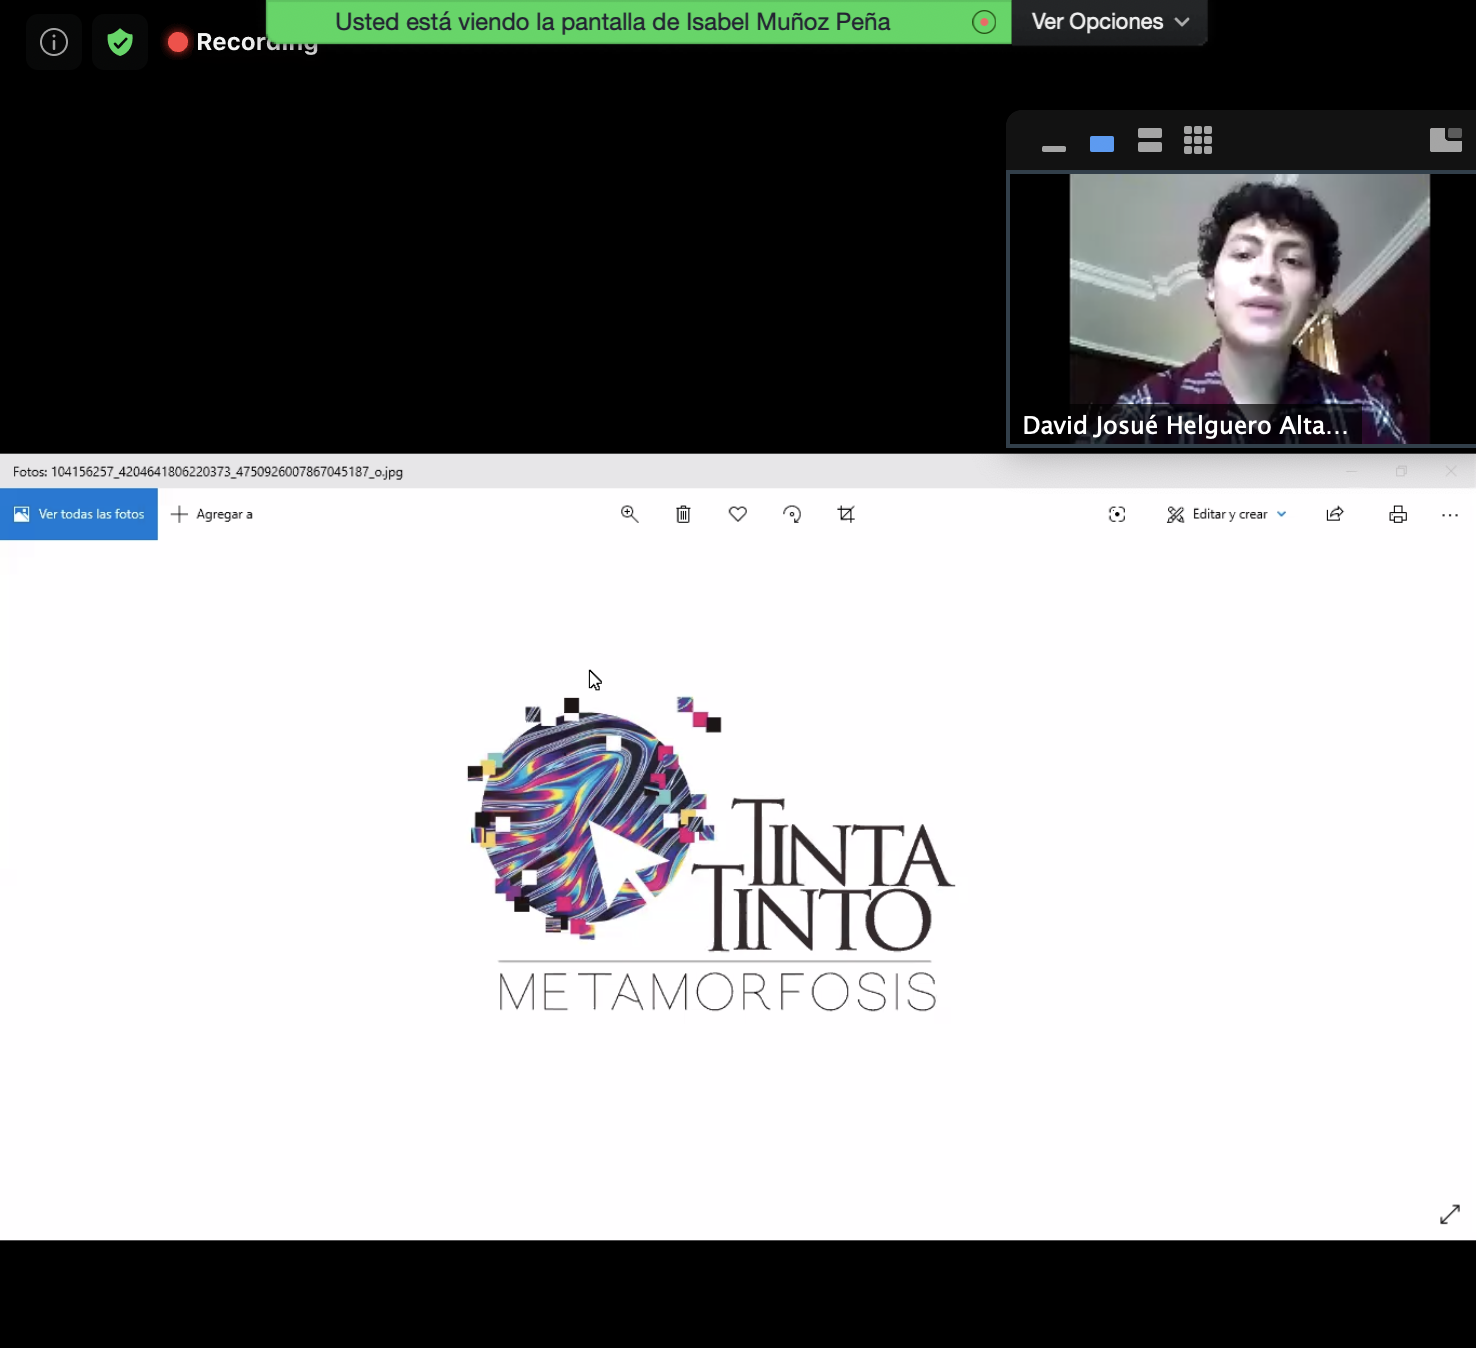1476x1348 pixels.
Task: Open the three-dots more options menu
Action: (x=1450, y=514)
